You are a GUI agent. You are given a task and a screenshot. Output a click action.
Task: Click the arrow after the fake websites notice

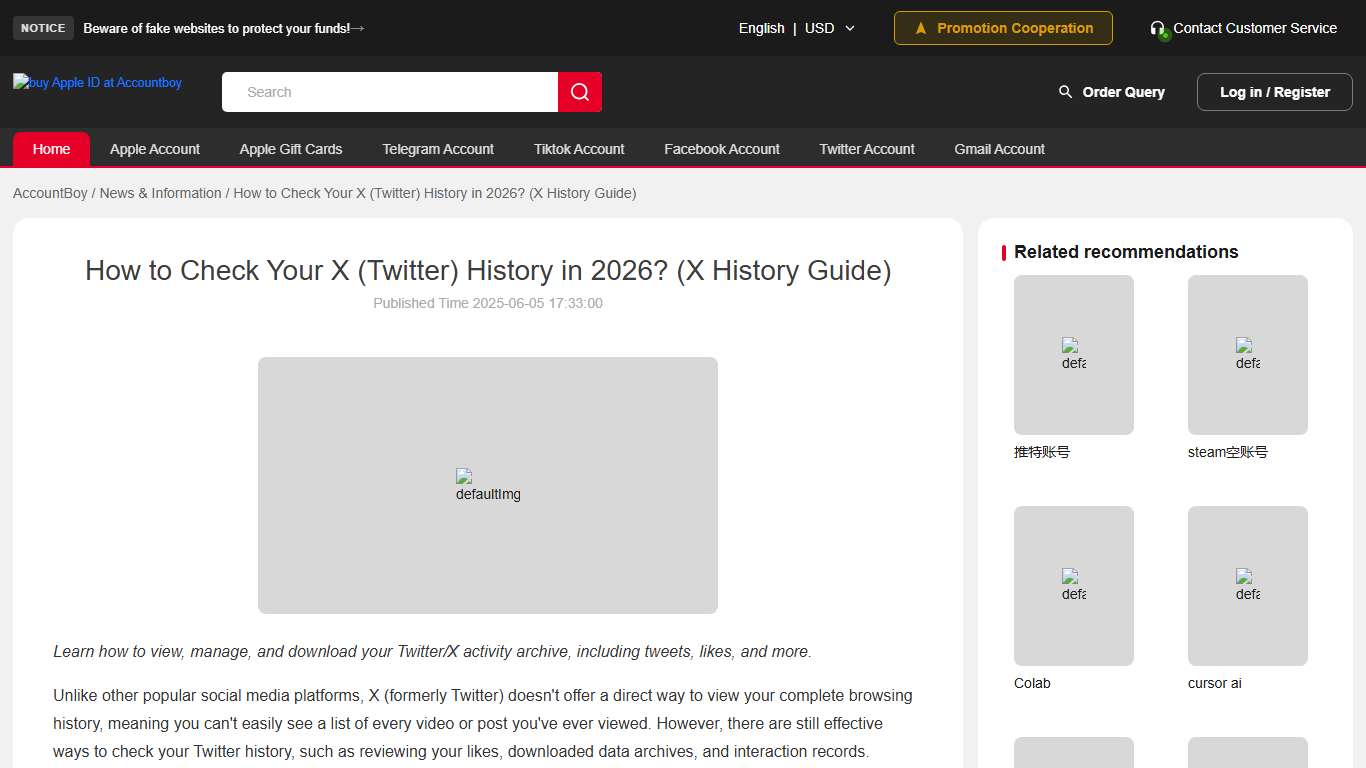pos(358,28)
